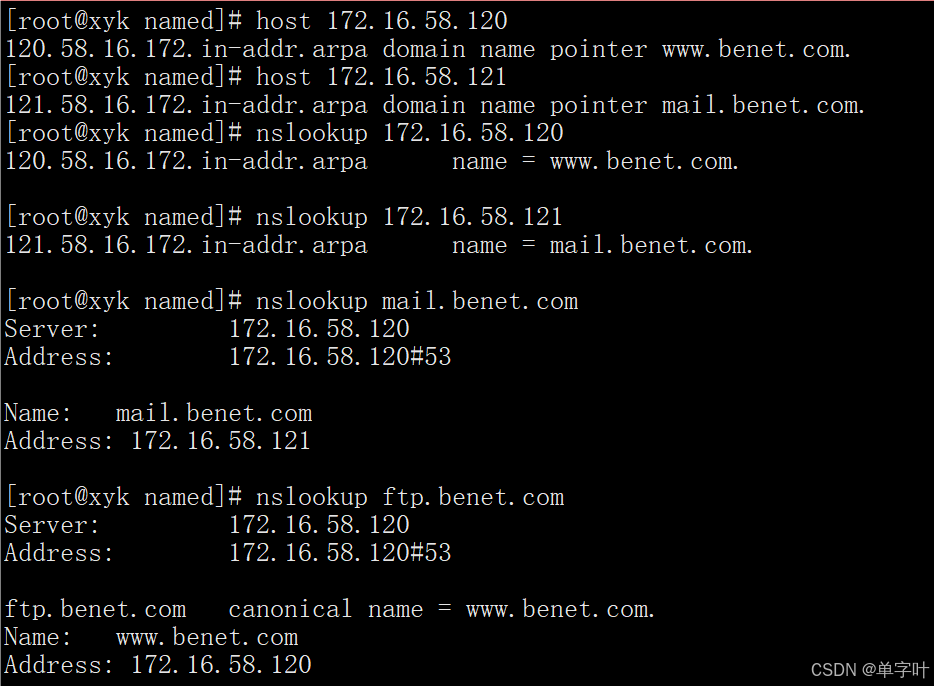
Task: Click 'Name: www.benet.com' line
Action: click(x=151, y=637)
